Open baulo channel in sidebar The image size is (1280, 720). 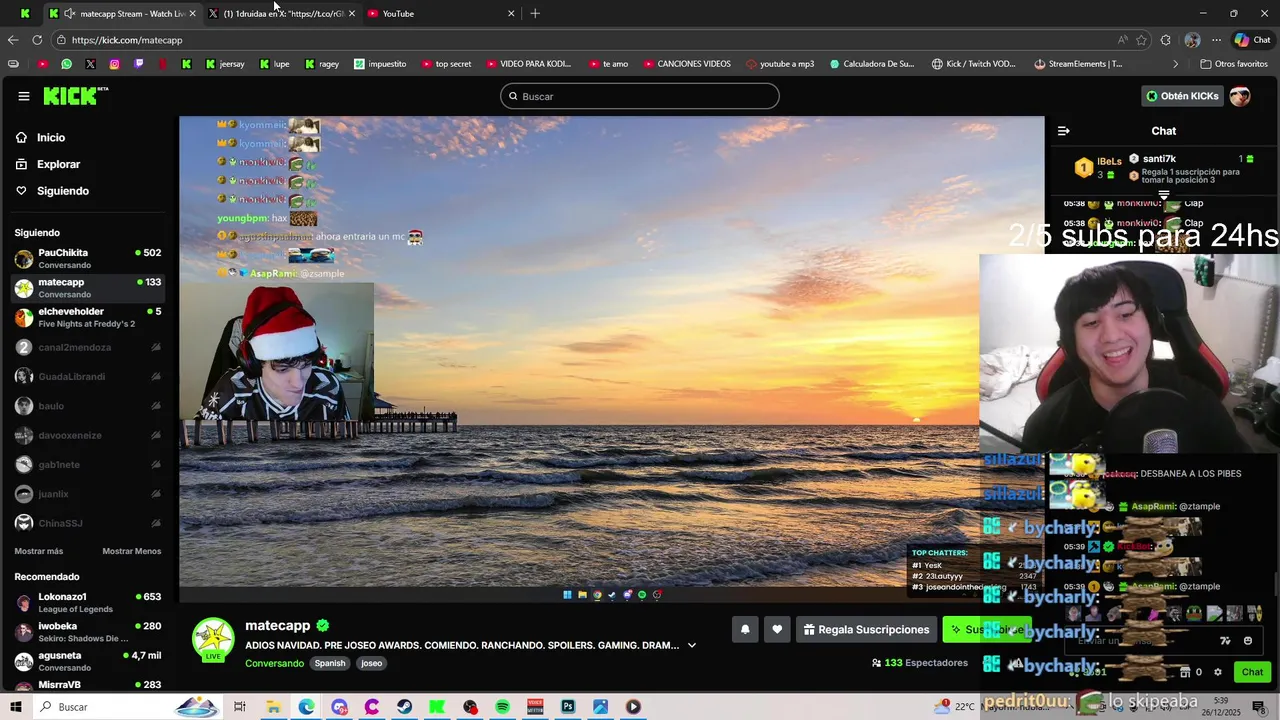coord(88,406)
